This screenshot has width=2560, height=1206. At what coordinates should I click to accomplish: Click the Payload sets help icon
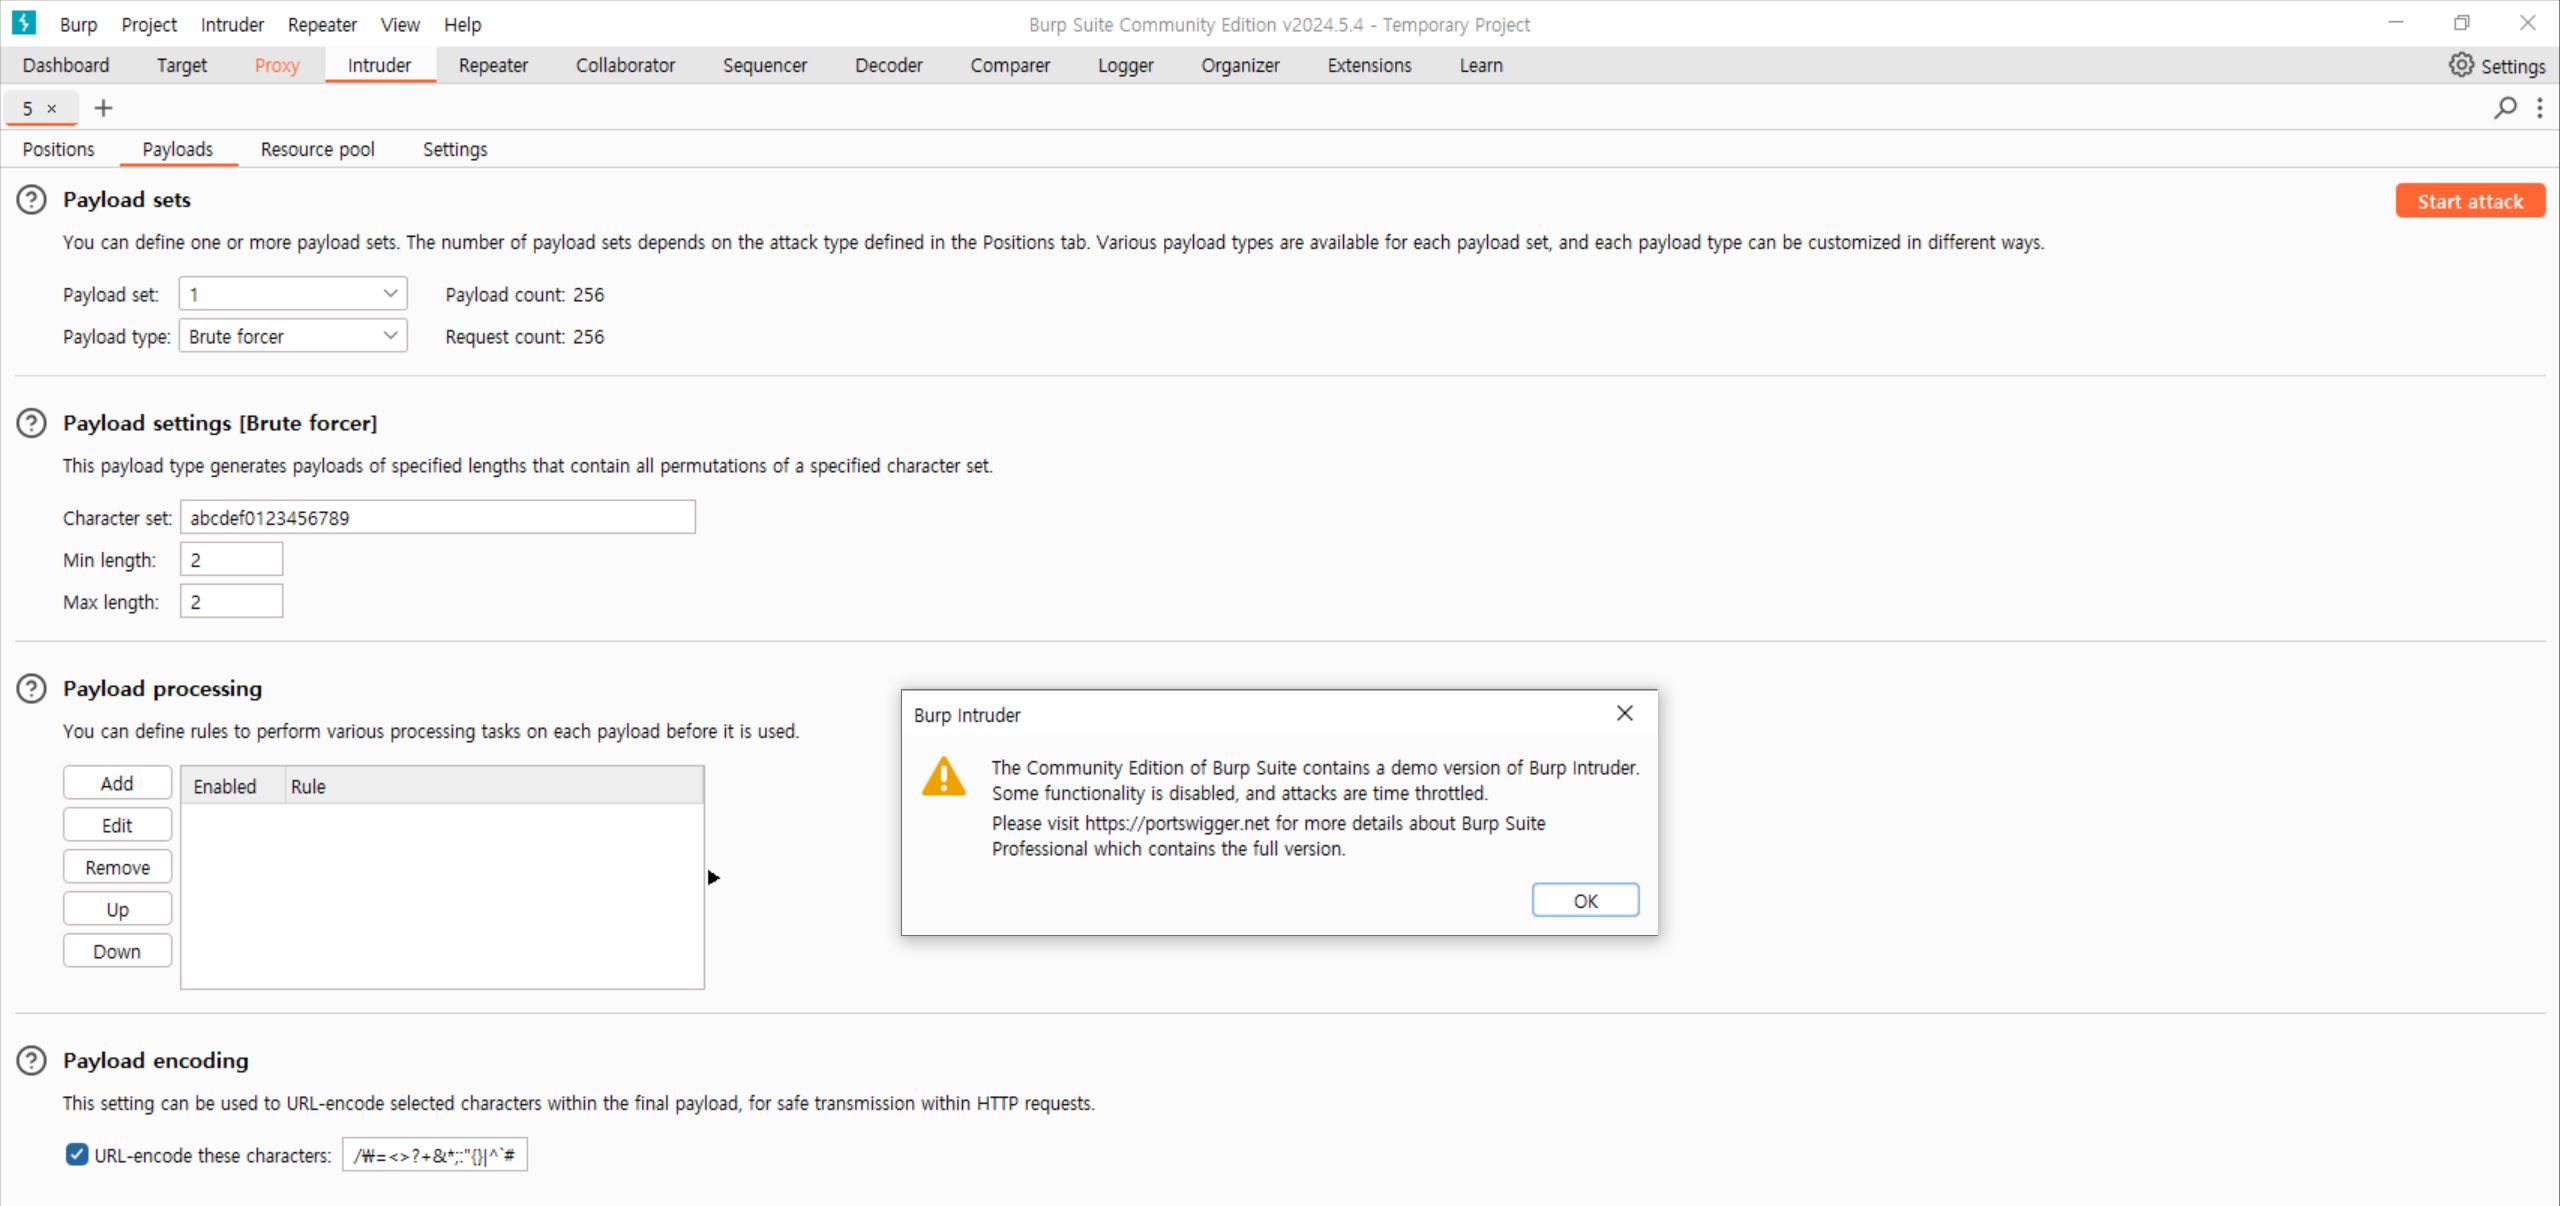click(32, 200)
